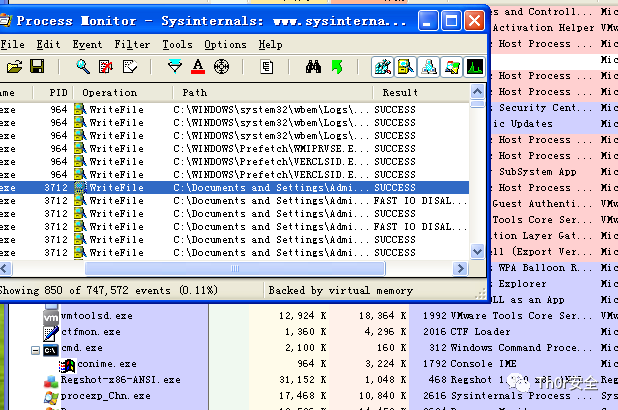Viewport: 618px width, 410px height.
Task: Open the Help menu
Action: tap(270, 45)
